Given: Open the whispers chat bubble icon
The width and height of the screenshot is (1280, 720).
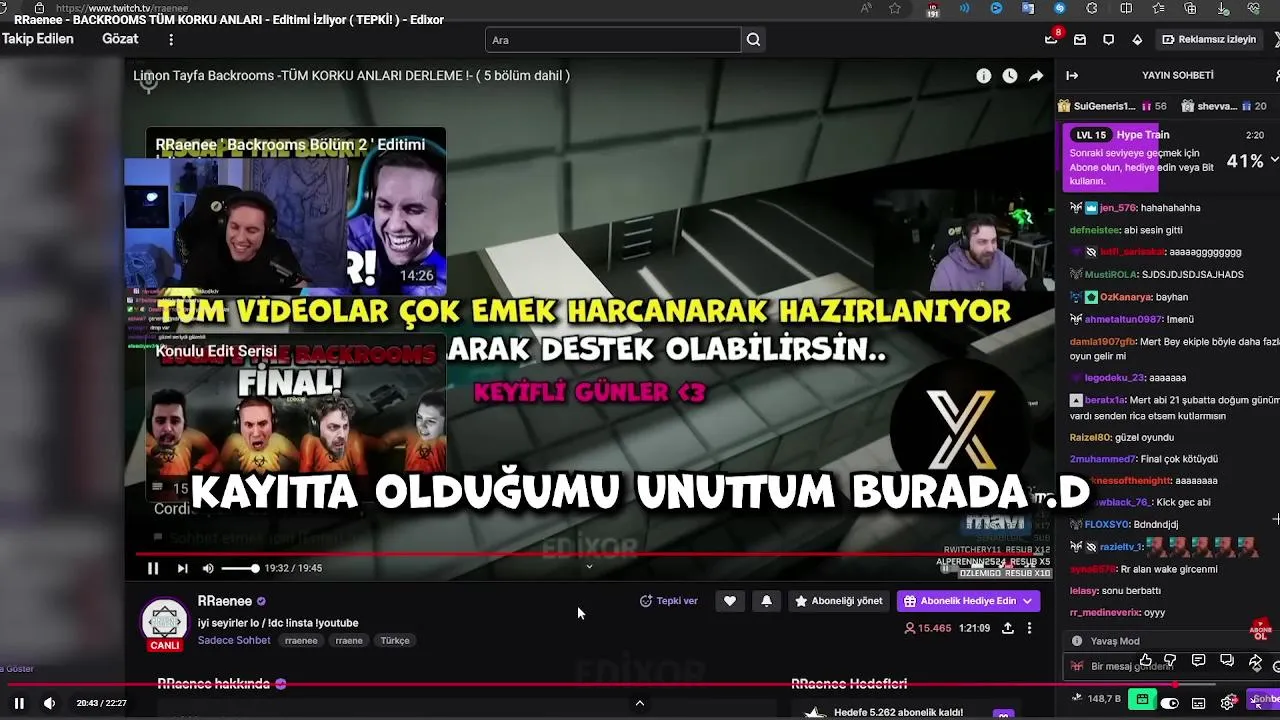Looking at the screenshot, I should (x=1108, y=40).
